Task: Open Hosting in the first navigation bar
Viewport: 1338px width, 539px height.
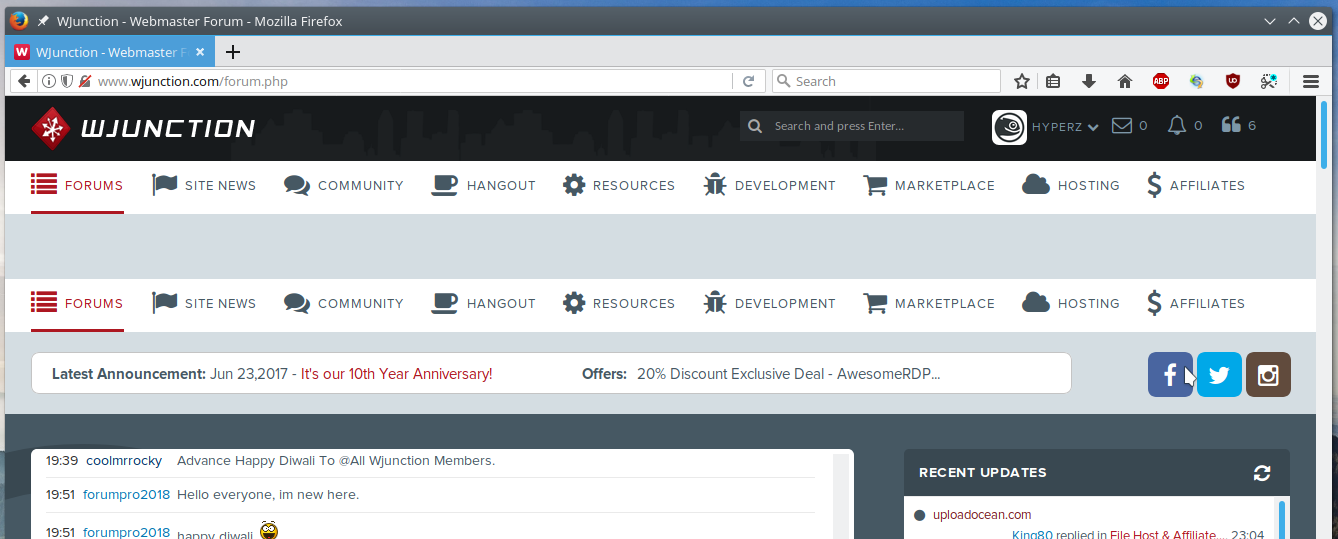Action: click(x=1071, y=185)
